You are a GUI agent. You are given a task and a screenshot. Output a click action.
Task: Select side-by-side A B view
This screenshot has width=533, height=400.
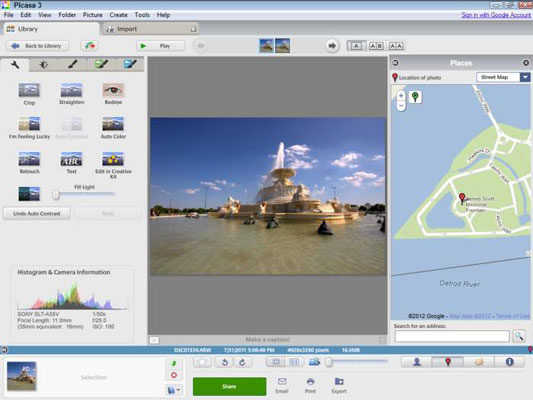pos(376,46)
